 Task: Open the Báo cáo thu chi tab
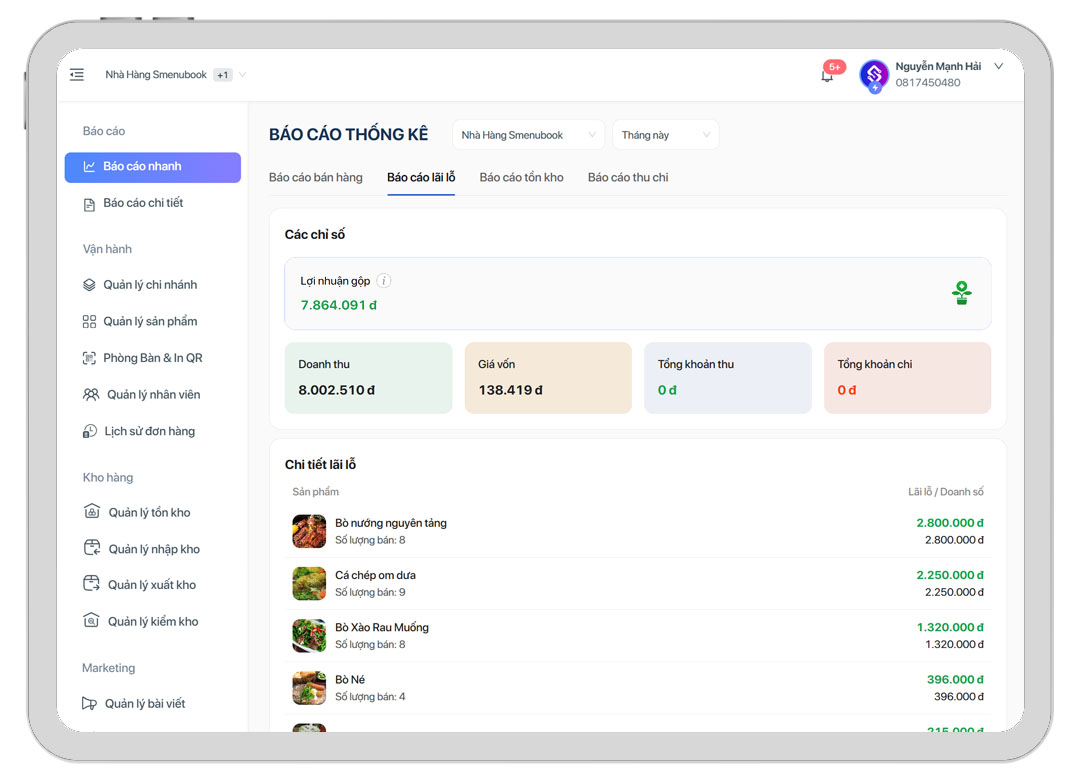pos(628,177)
